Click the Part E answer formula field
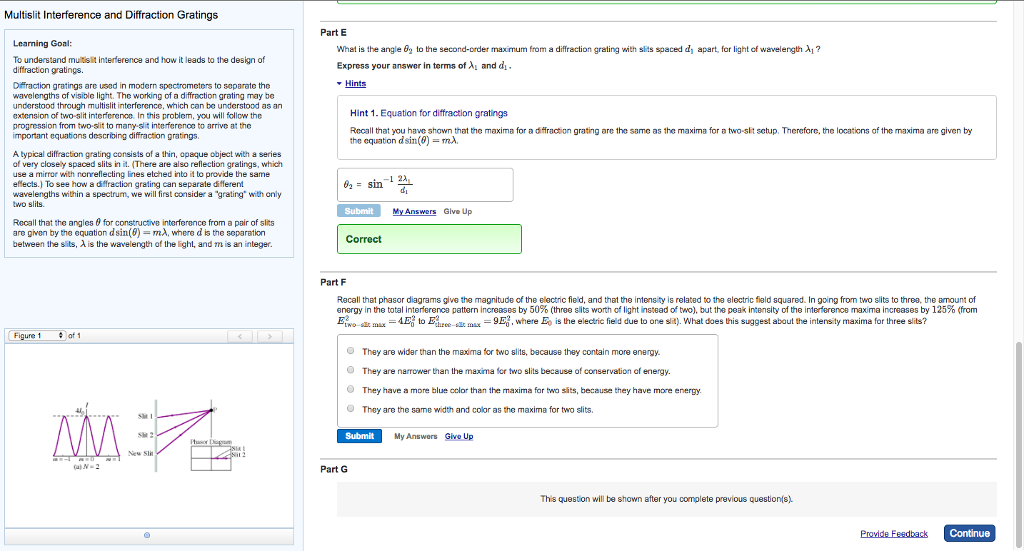This screenshot has height=551, width=1024. click(427, 185)
